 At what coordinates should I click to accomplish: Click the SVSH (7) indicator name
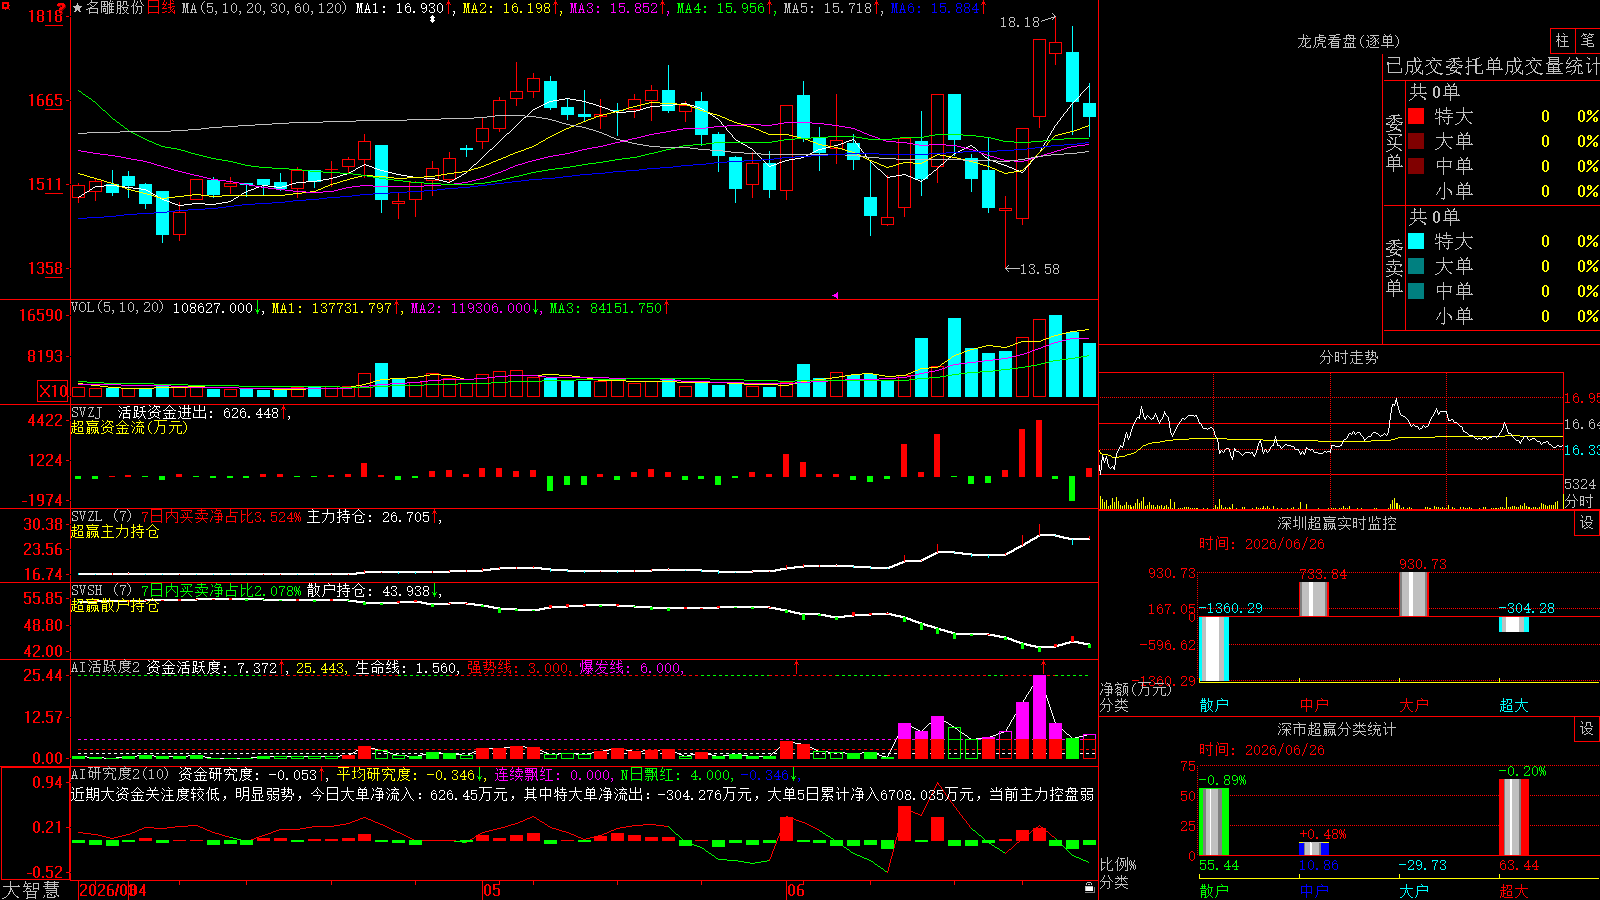[101, 591]
